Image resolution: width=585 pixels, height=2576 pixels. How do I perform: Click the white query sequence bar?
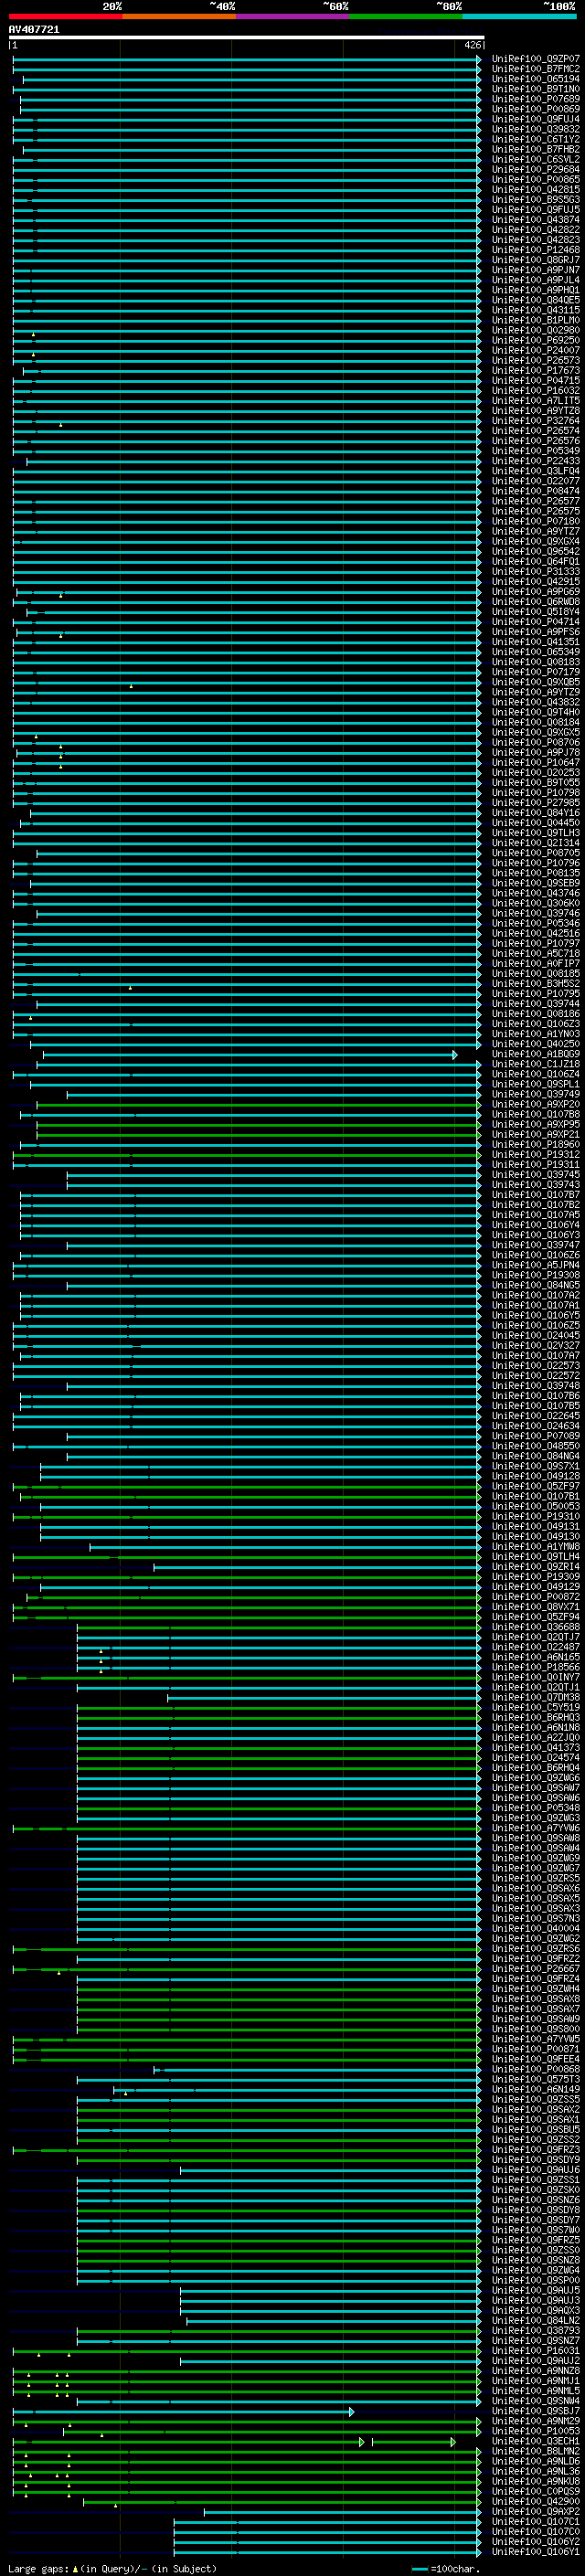(246, 38)
